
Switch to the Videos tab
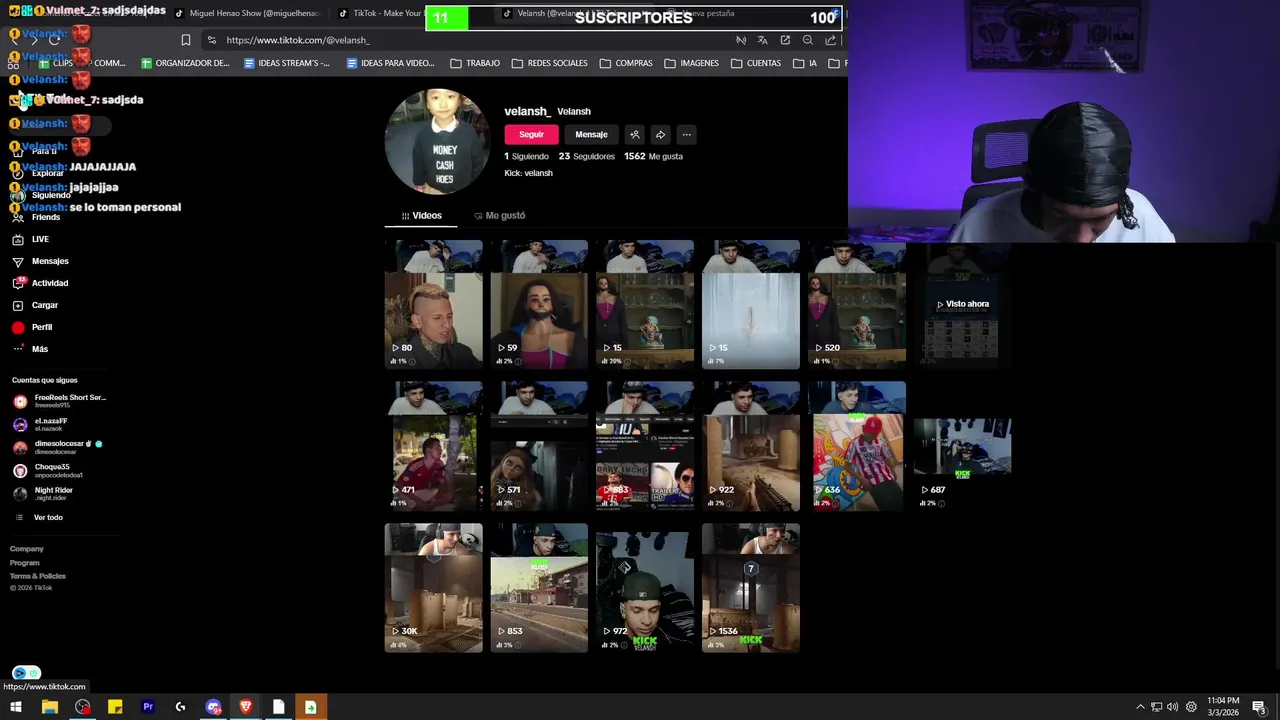421,215
